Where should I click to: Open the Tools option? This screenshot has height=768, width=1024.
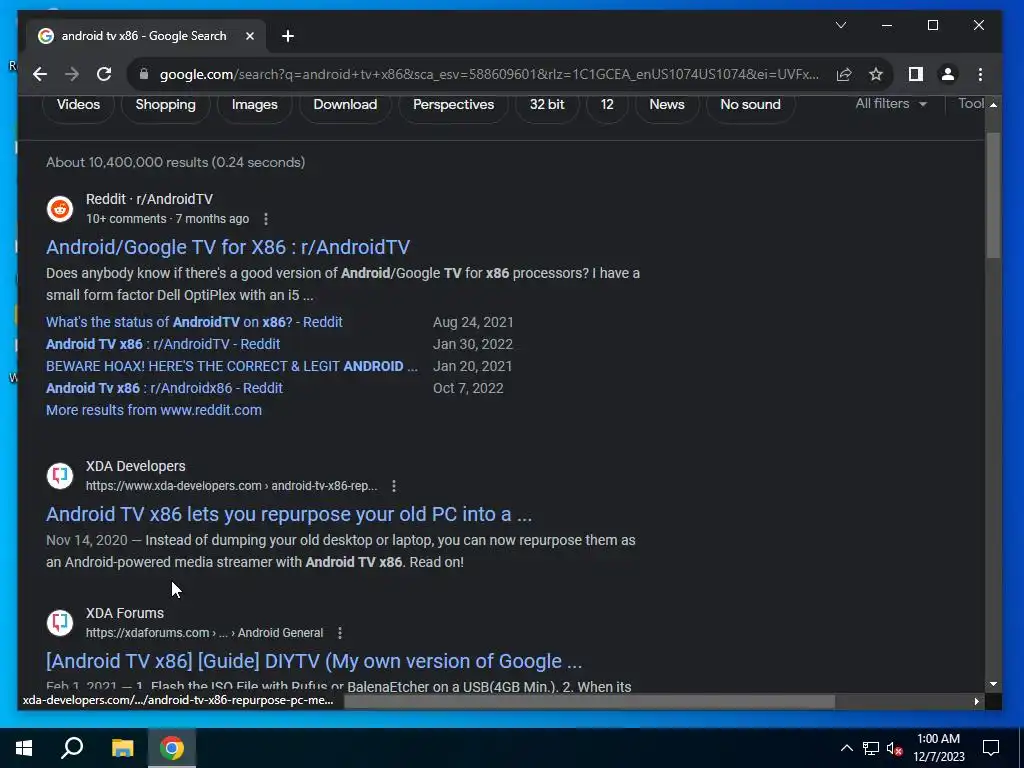tap(970, 104)
